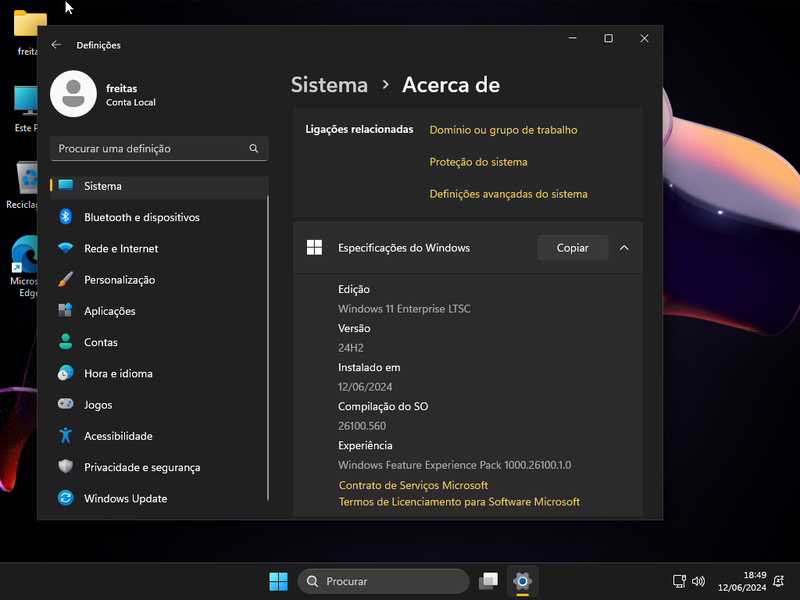Collapse the Especificações do Windows section chevron

[x=624, y=247]
